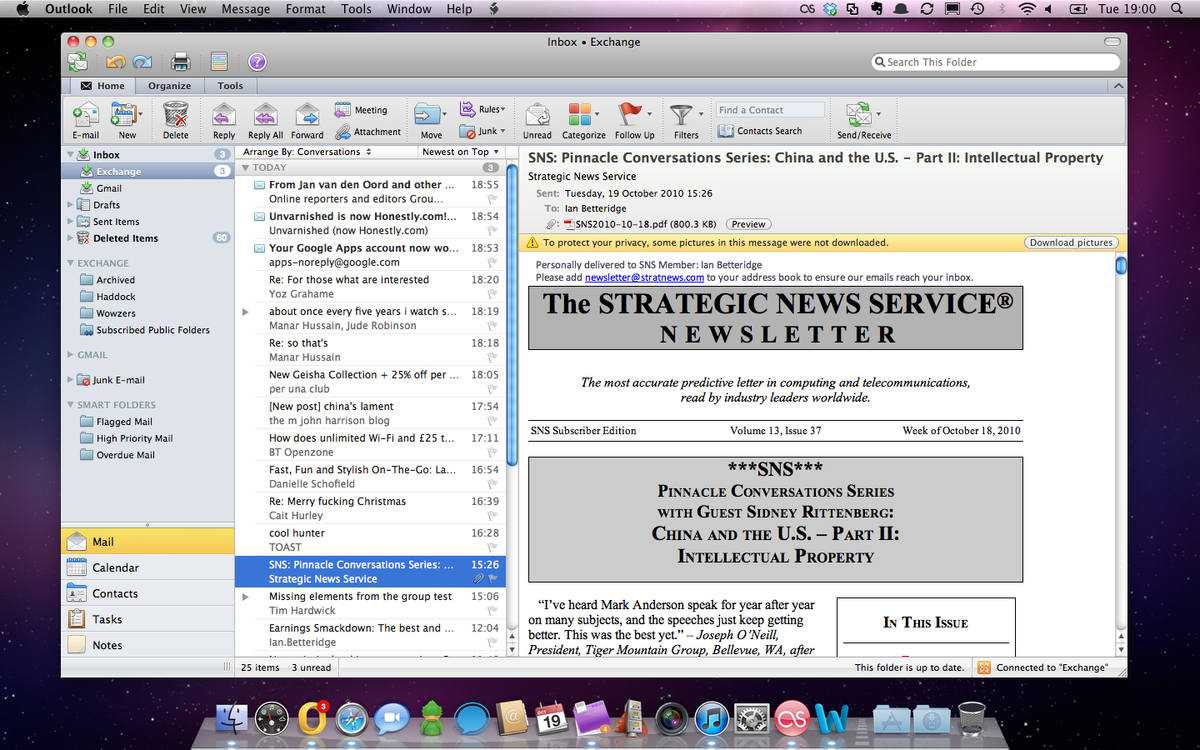The height and width of the screenshot is (750, 1200).
Task: Open the Format menu
Action: 305,9
